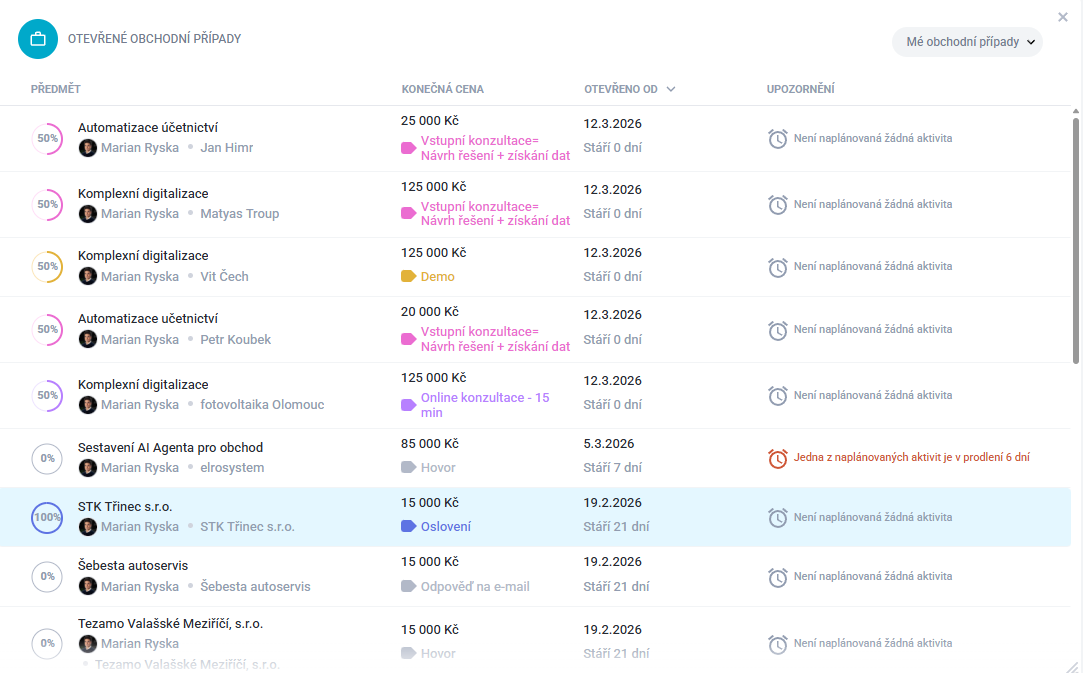Image resolution: width=1083 pixels, height=673 pixels.
Task: Click the 100% progress circle for STK Třinec
Action: click(47, 517)
